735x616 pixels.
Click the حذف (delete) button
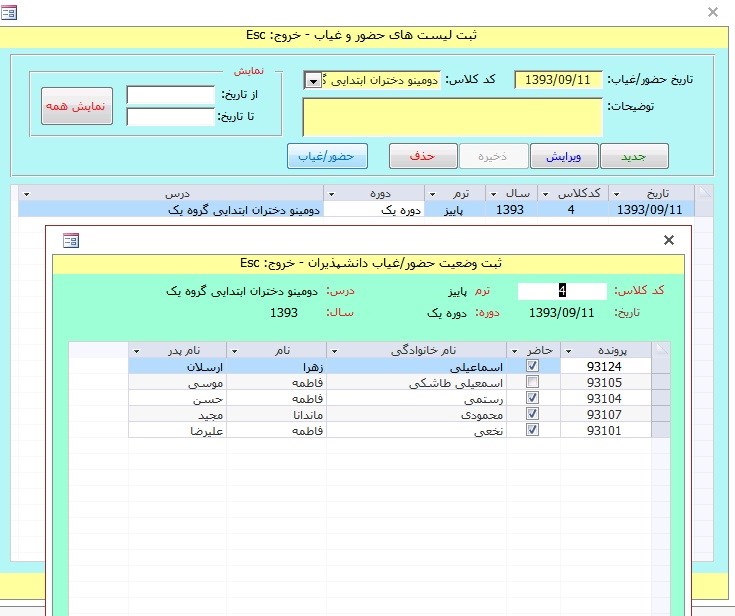(423, 156)
